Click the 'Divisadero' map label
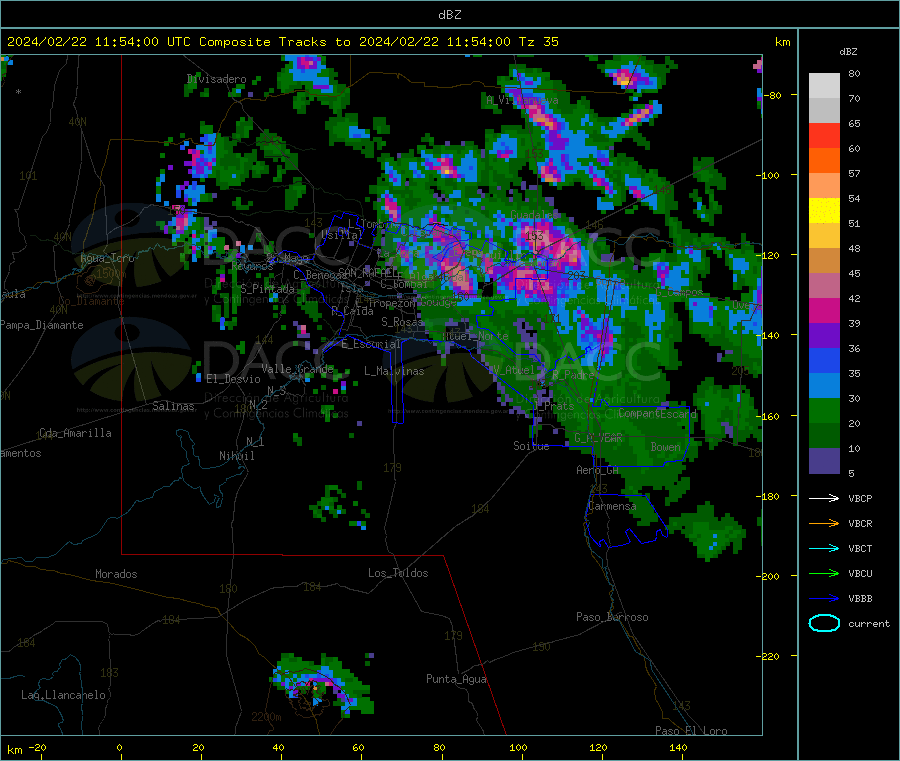This screenshot has width=900, height=761. [x=216, y=79]
